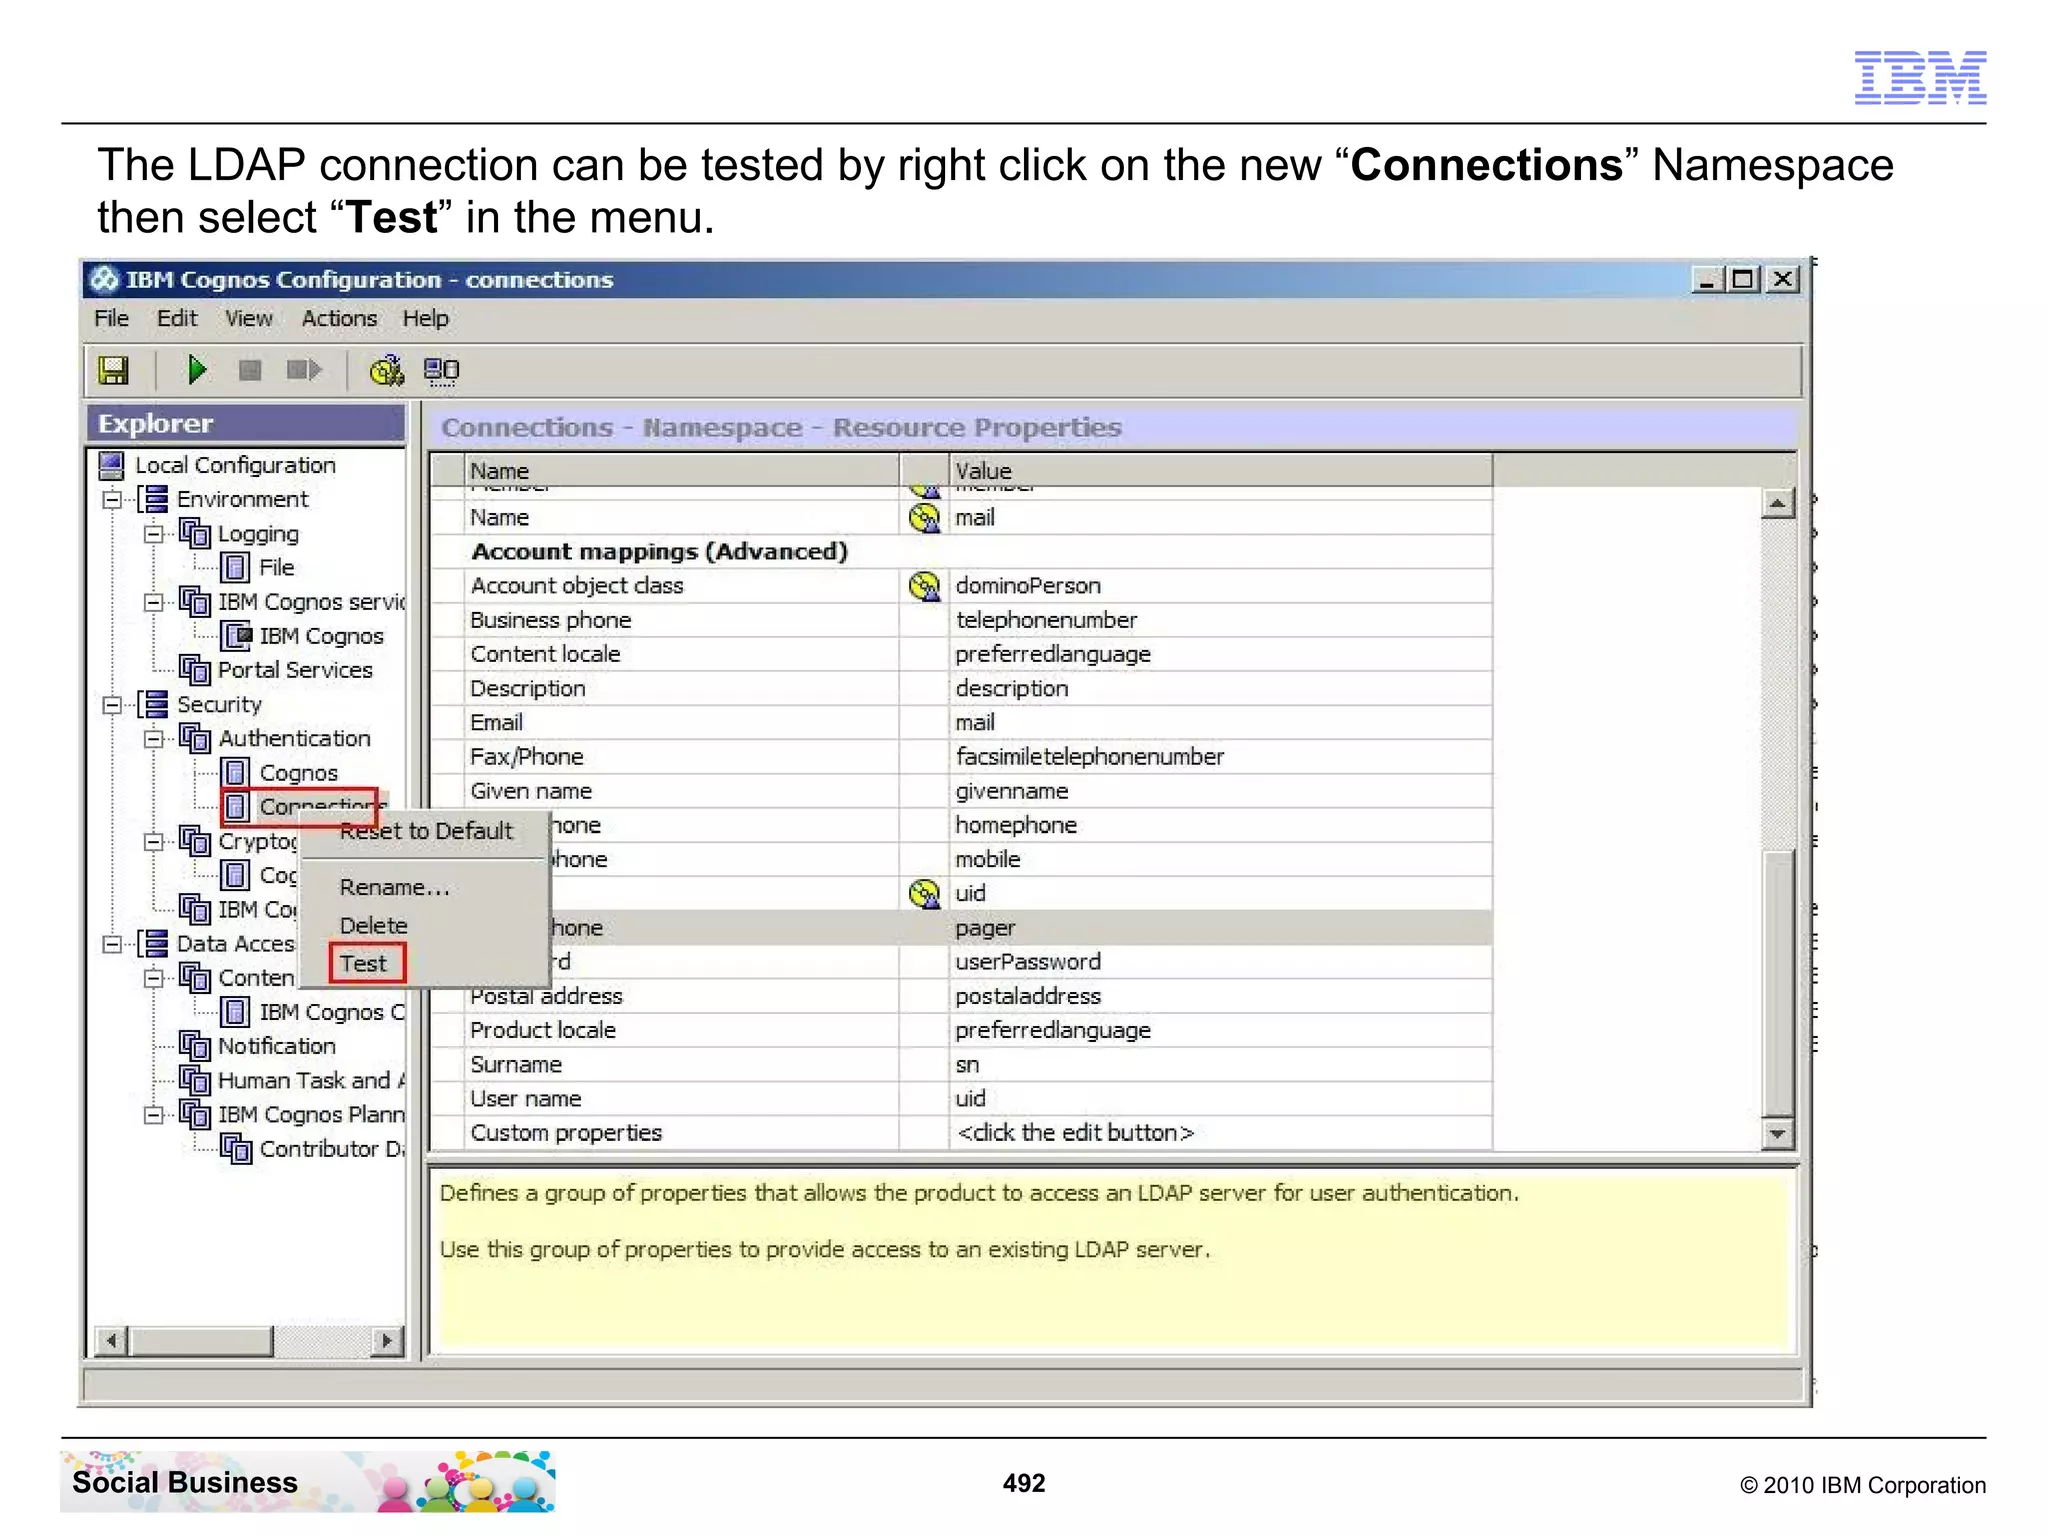Screen dimensions: 2048x1536
Task: Select the Email property name
Action: coord(497,723)
